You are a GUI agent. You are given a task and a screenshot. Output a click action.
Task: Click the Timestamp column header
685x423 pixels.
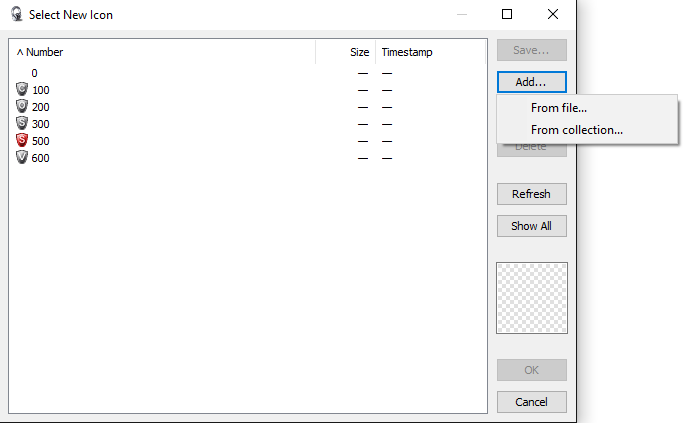[x=431, y=52]
